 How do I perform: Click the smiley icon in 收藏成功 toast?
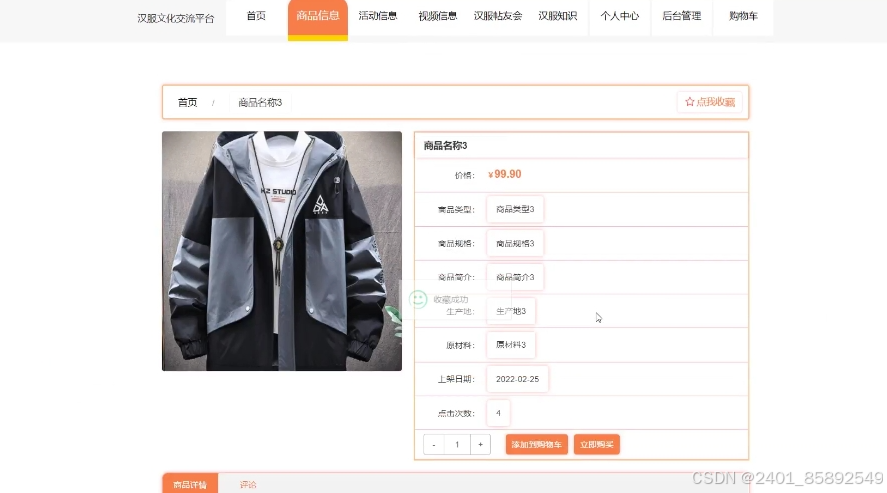pos(418,299)
